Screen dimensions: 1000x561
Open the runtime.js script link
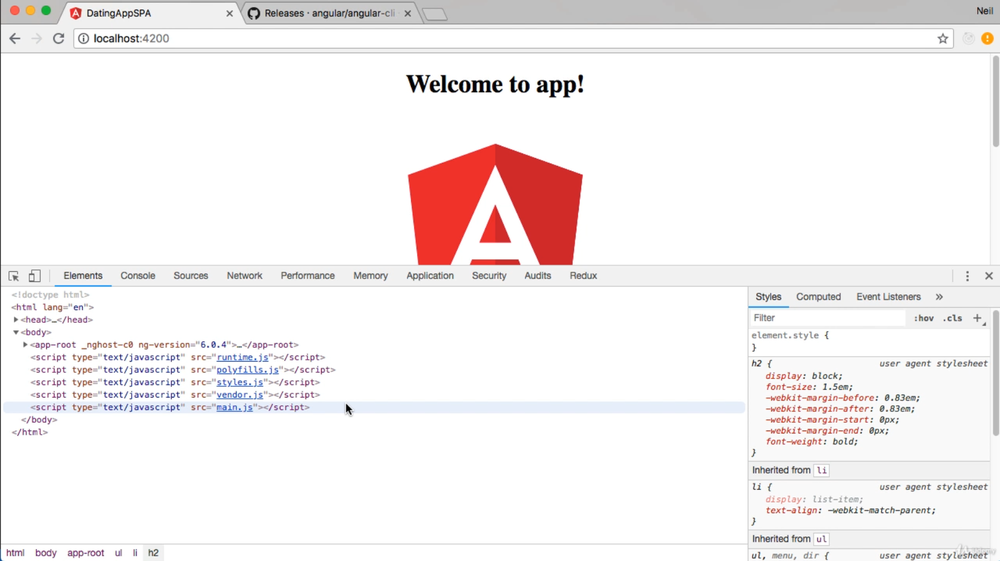pyautogui.click(x=242, y=358)
